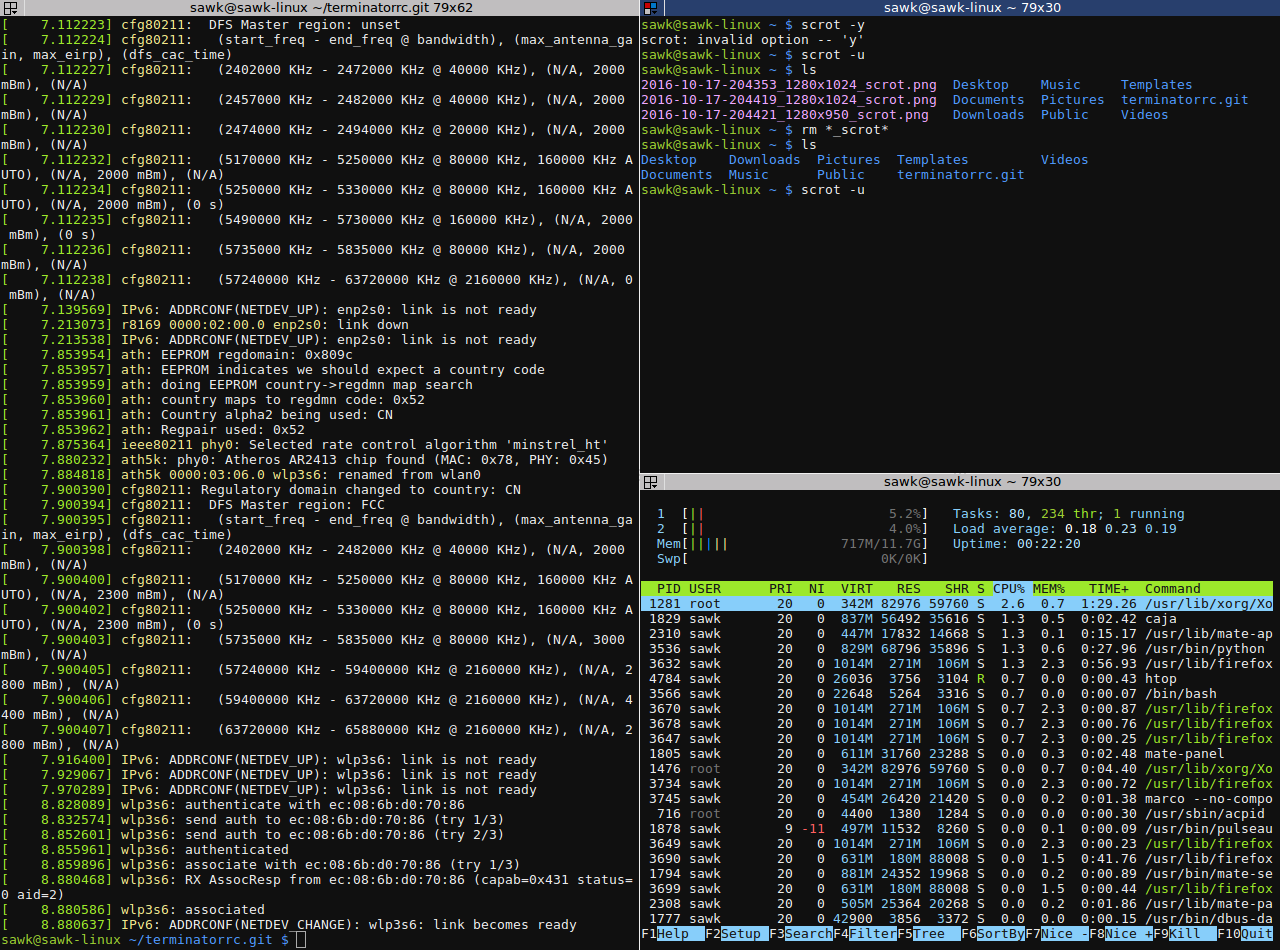Select the /usr/sbin/acpid process row
The height and width of the screenshot is (950, 1280).
tap(957, 814)
